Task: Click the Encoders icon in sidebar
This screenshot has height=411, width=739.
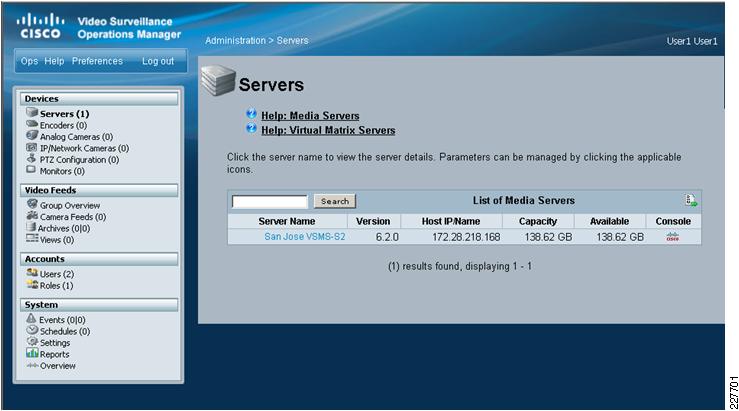Action: pyautogui.click(x=32, y=124)
